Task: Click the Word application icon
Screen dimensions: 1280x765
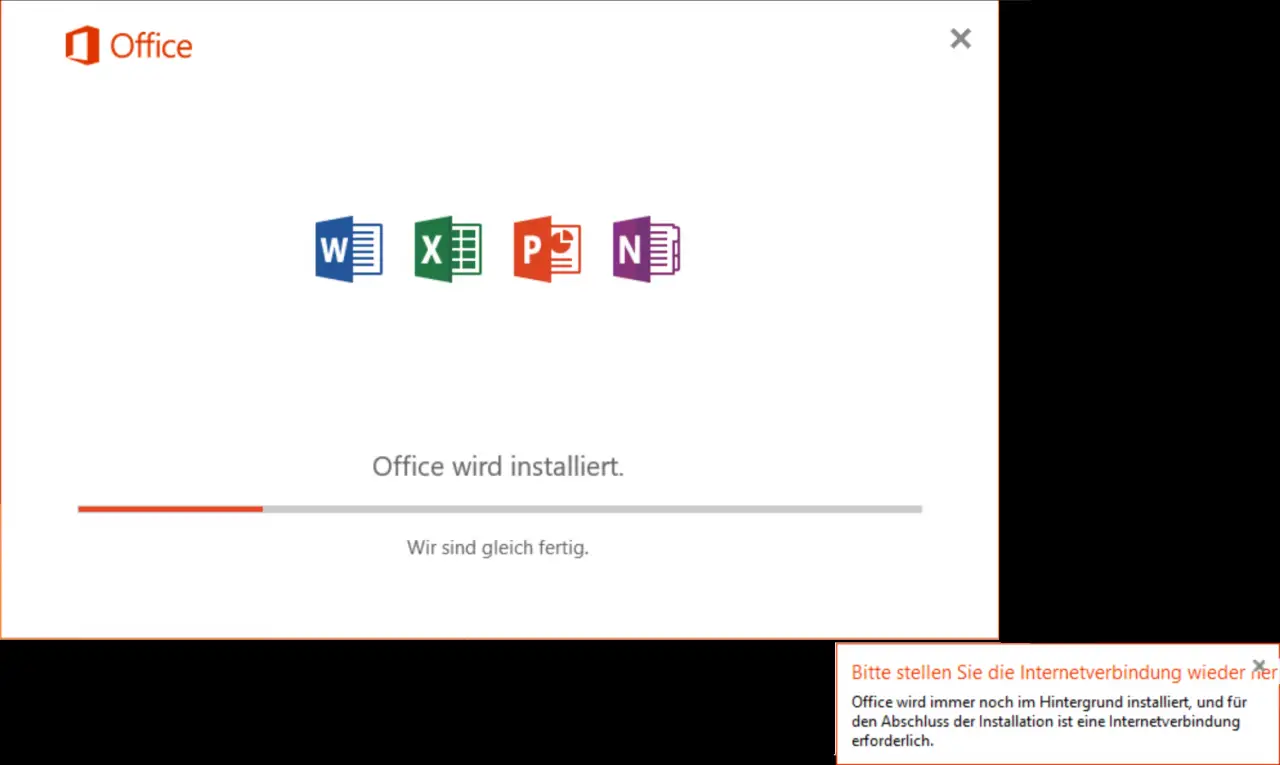Action: [349, 248]
